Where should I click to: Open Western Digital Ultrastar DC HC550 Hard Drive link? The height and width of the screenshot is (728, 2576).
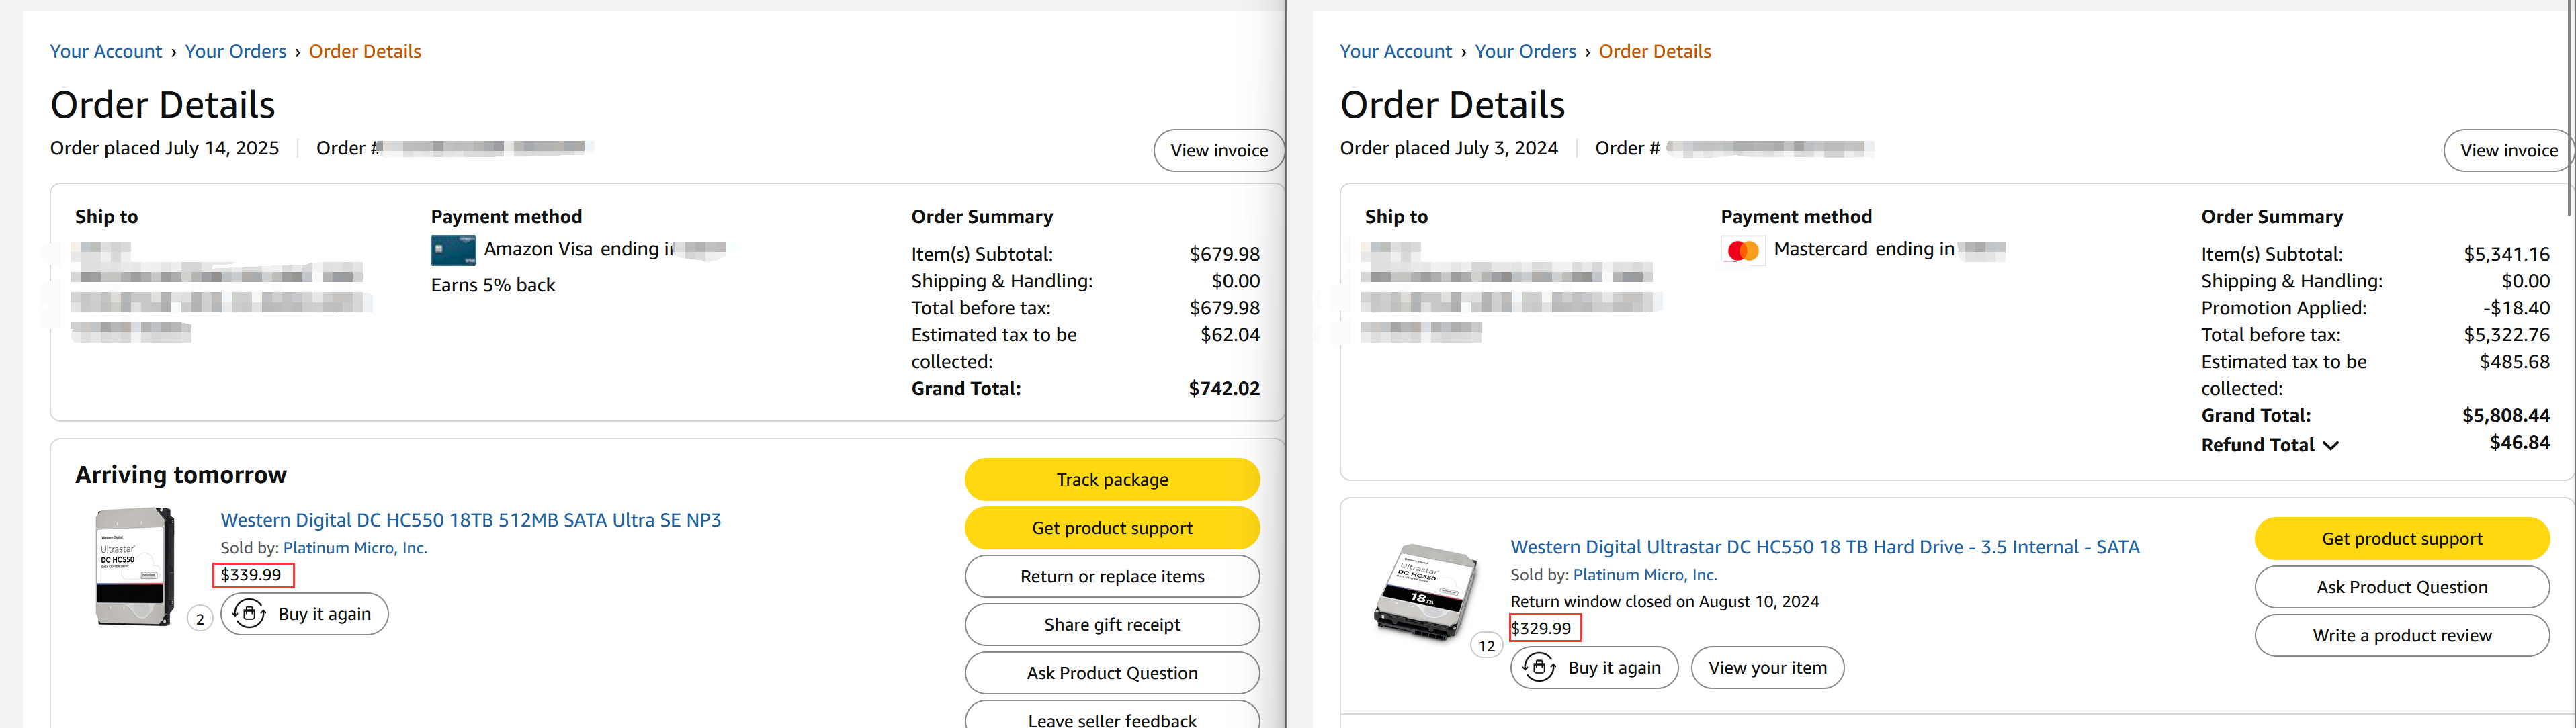click(1824, 547)
